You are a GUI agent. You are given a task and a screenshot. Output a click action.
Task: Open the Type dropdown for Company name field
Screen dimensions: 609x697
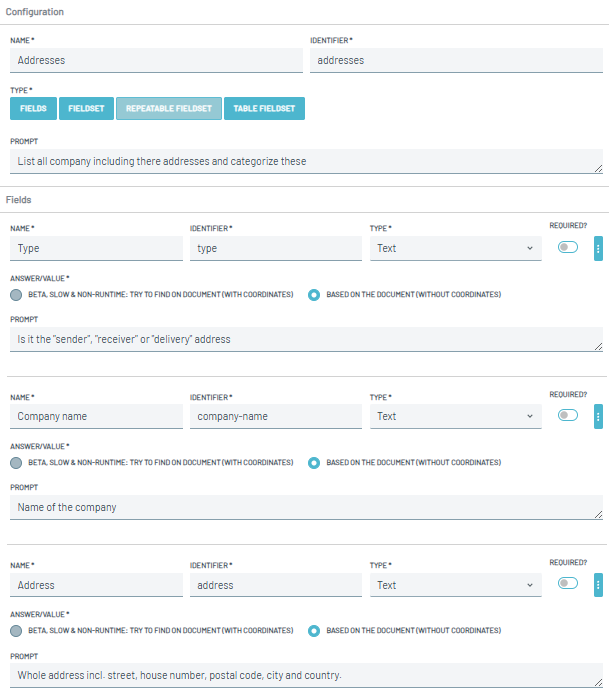[455, 416]
